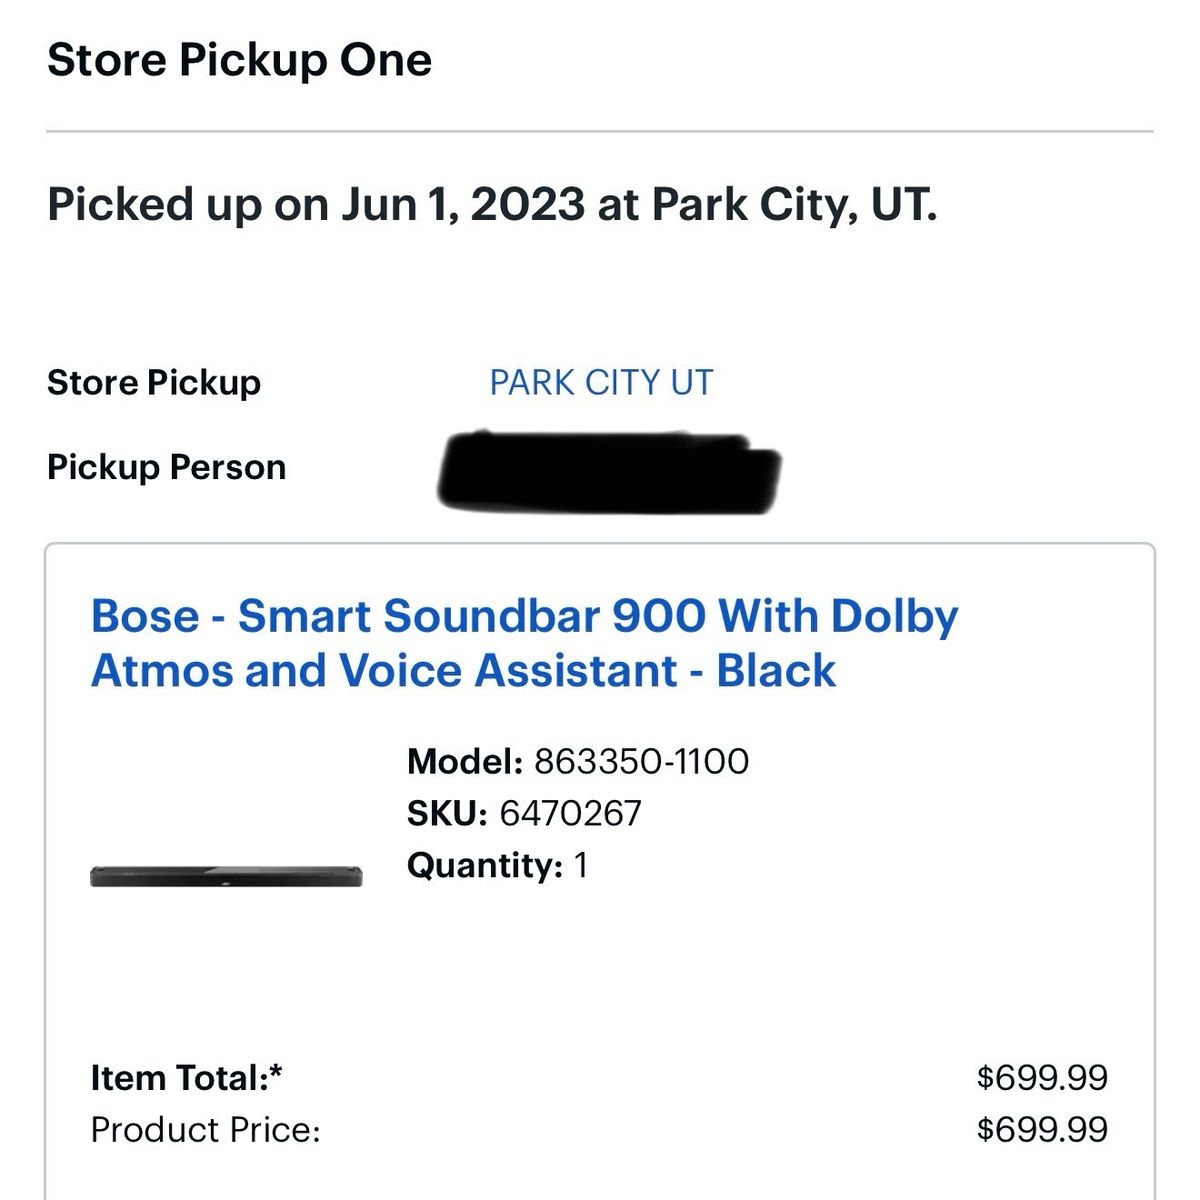
Task: Open the Bose Smart Soundbar 900 product link
Action: [x=524, y=643]
